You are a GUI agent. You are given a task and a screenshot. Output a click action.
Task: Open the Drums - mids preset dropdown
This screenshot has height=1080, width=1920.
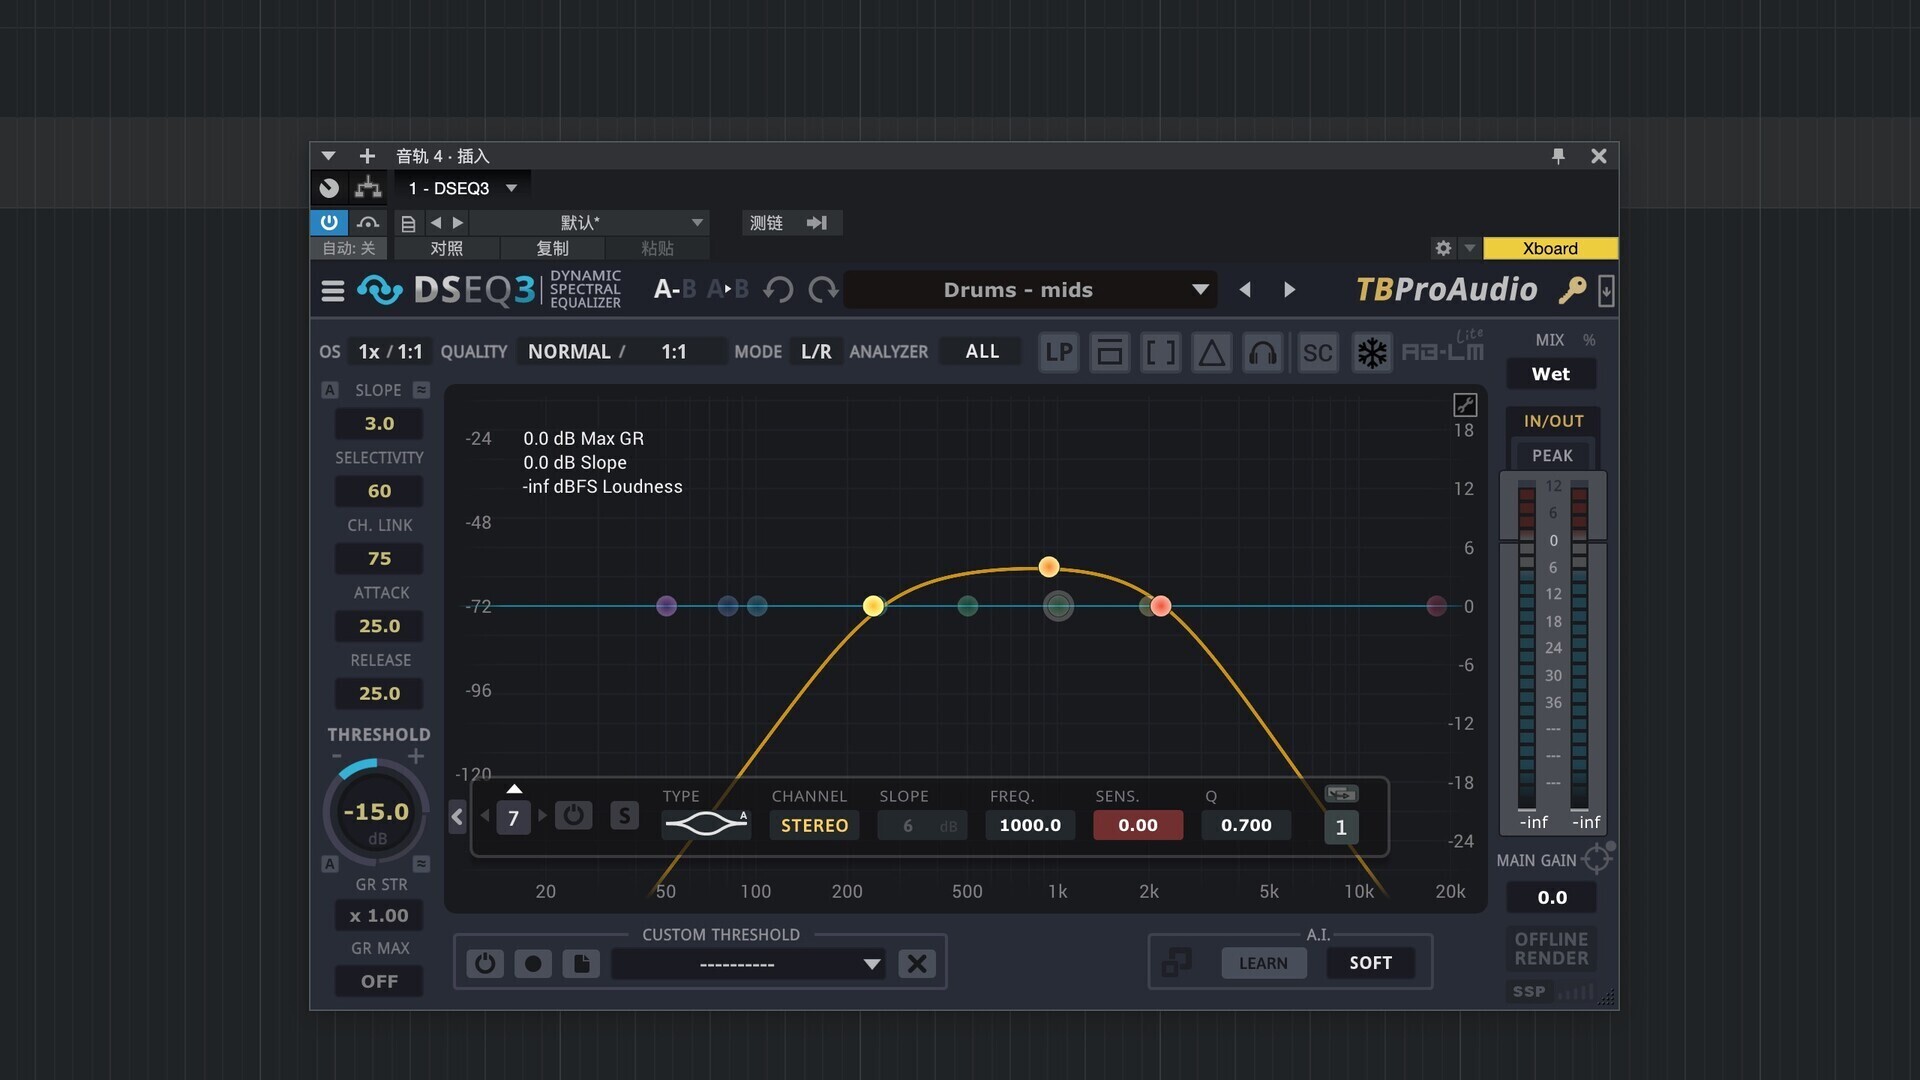click(1031, 290)
